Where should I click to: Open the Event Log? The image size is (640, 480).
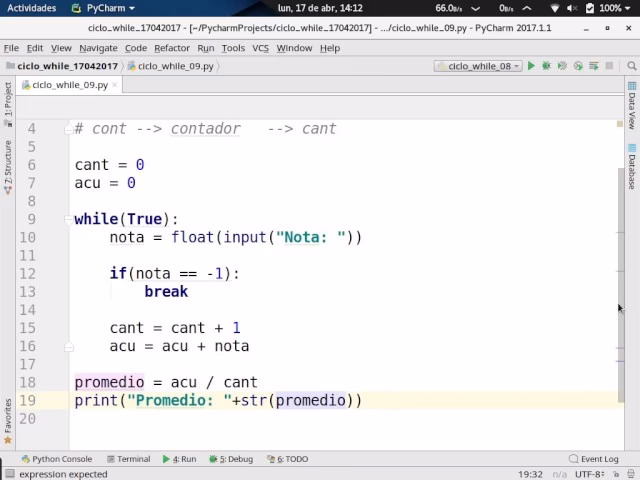click(x=593, y=459)
